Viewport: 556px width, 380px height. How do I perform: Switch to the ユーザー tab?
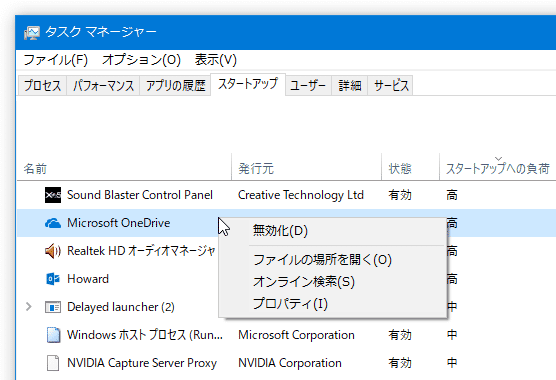click(x=308, y=85)
